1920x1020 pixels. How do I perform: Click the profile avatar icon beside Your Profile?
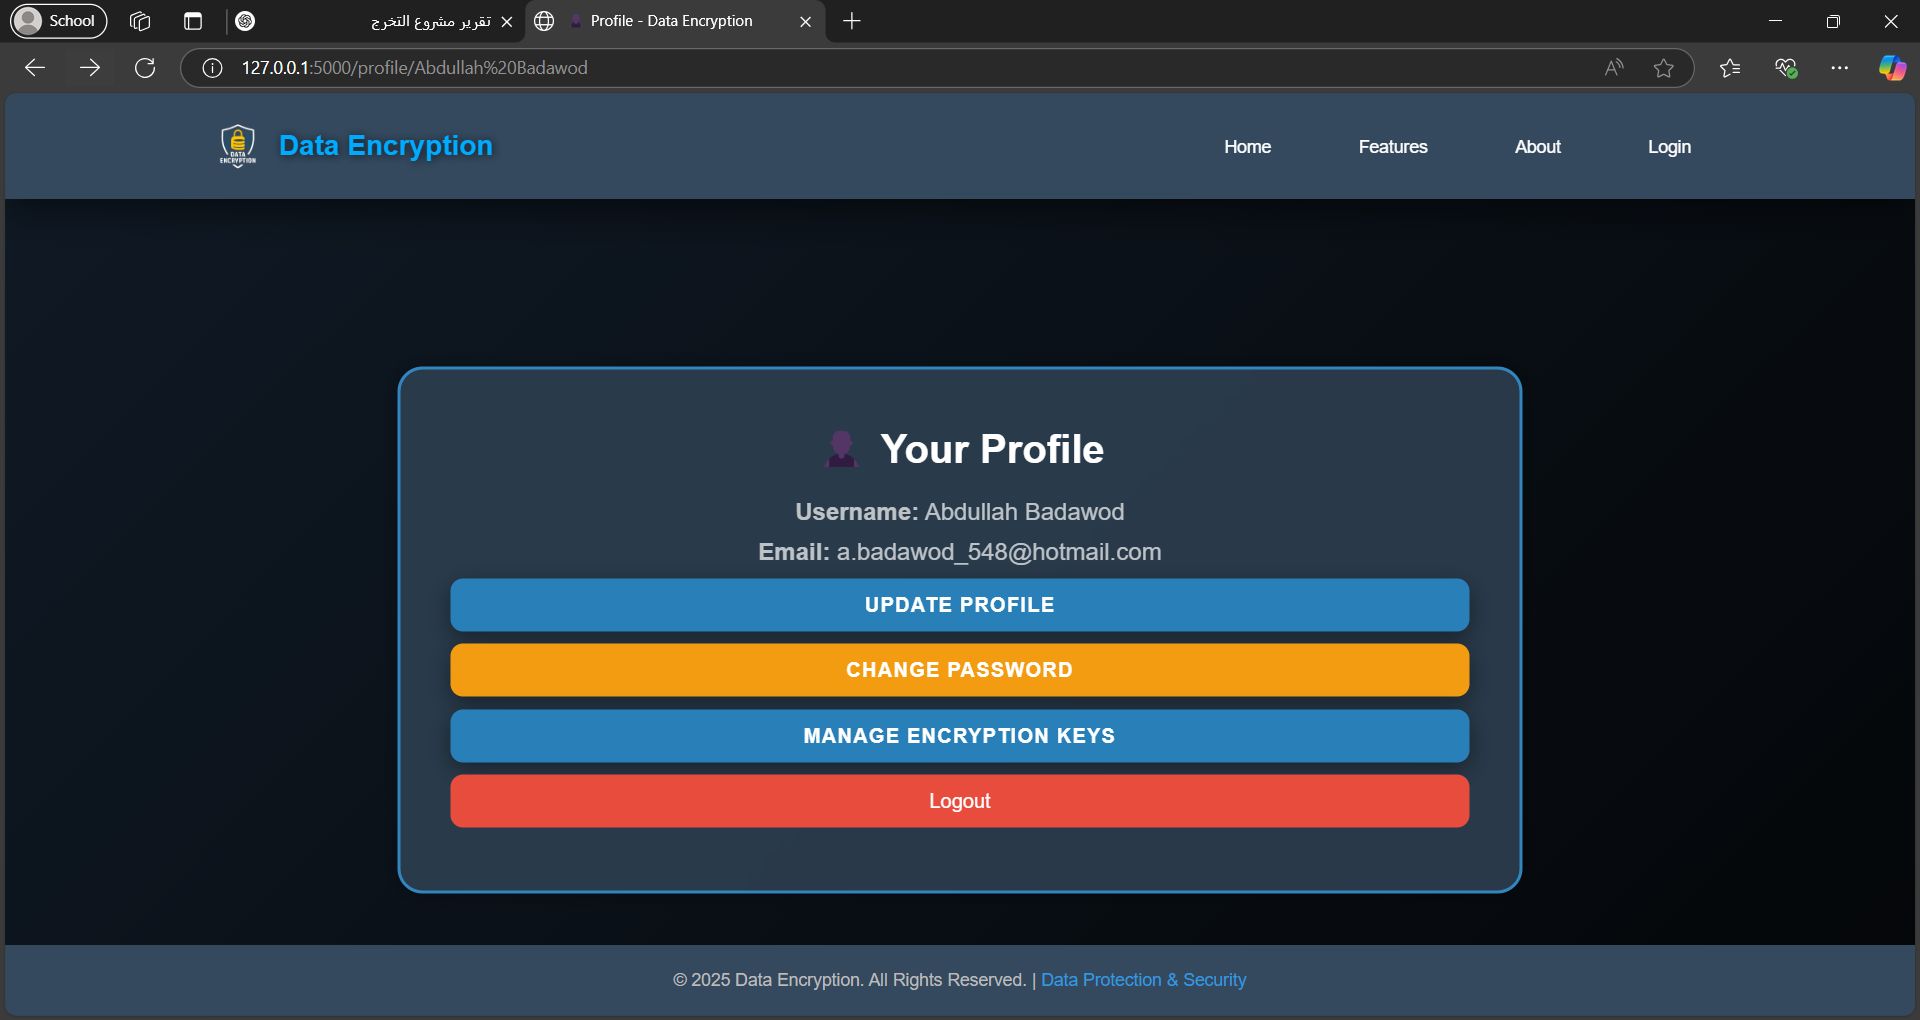pos(841,449)
